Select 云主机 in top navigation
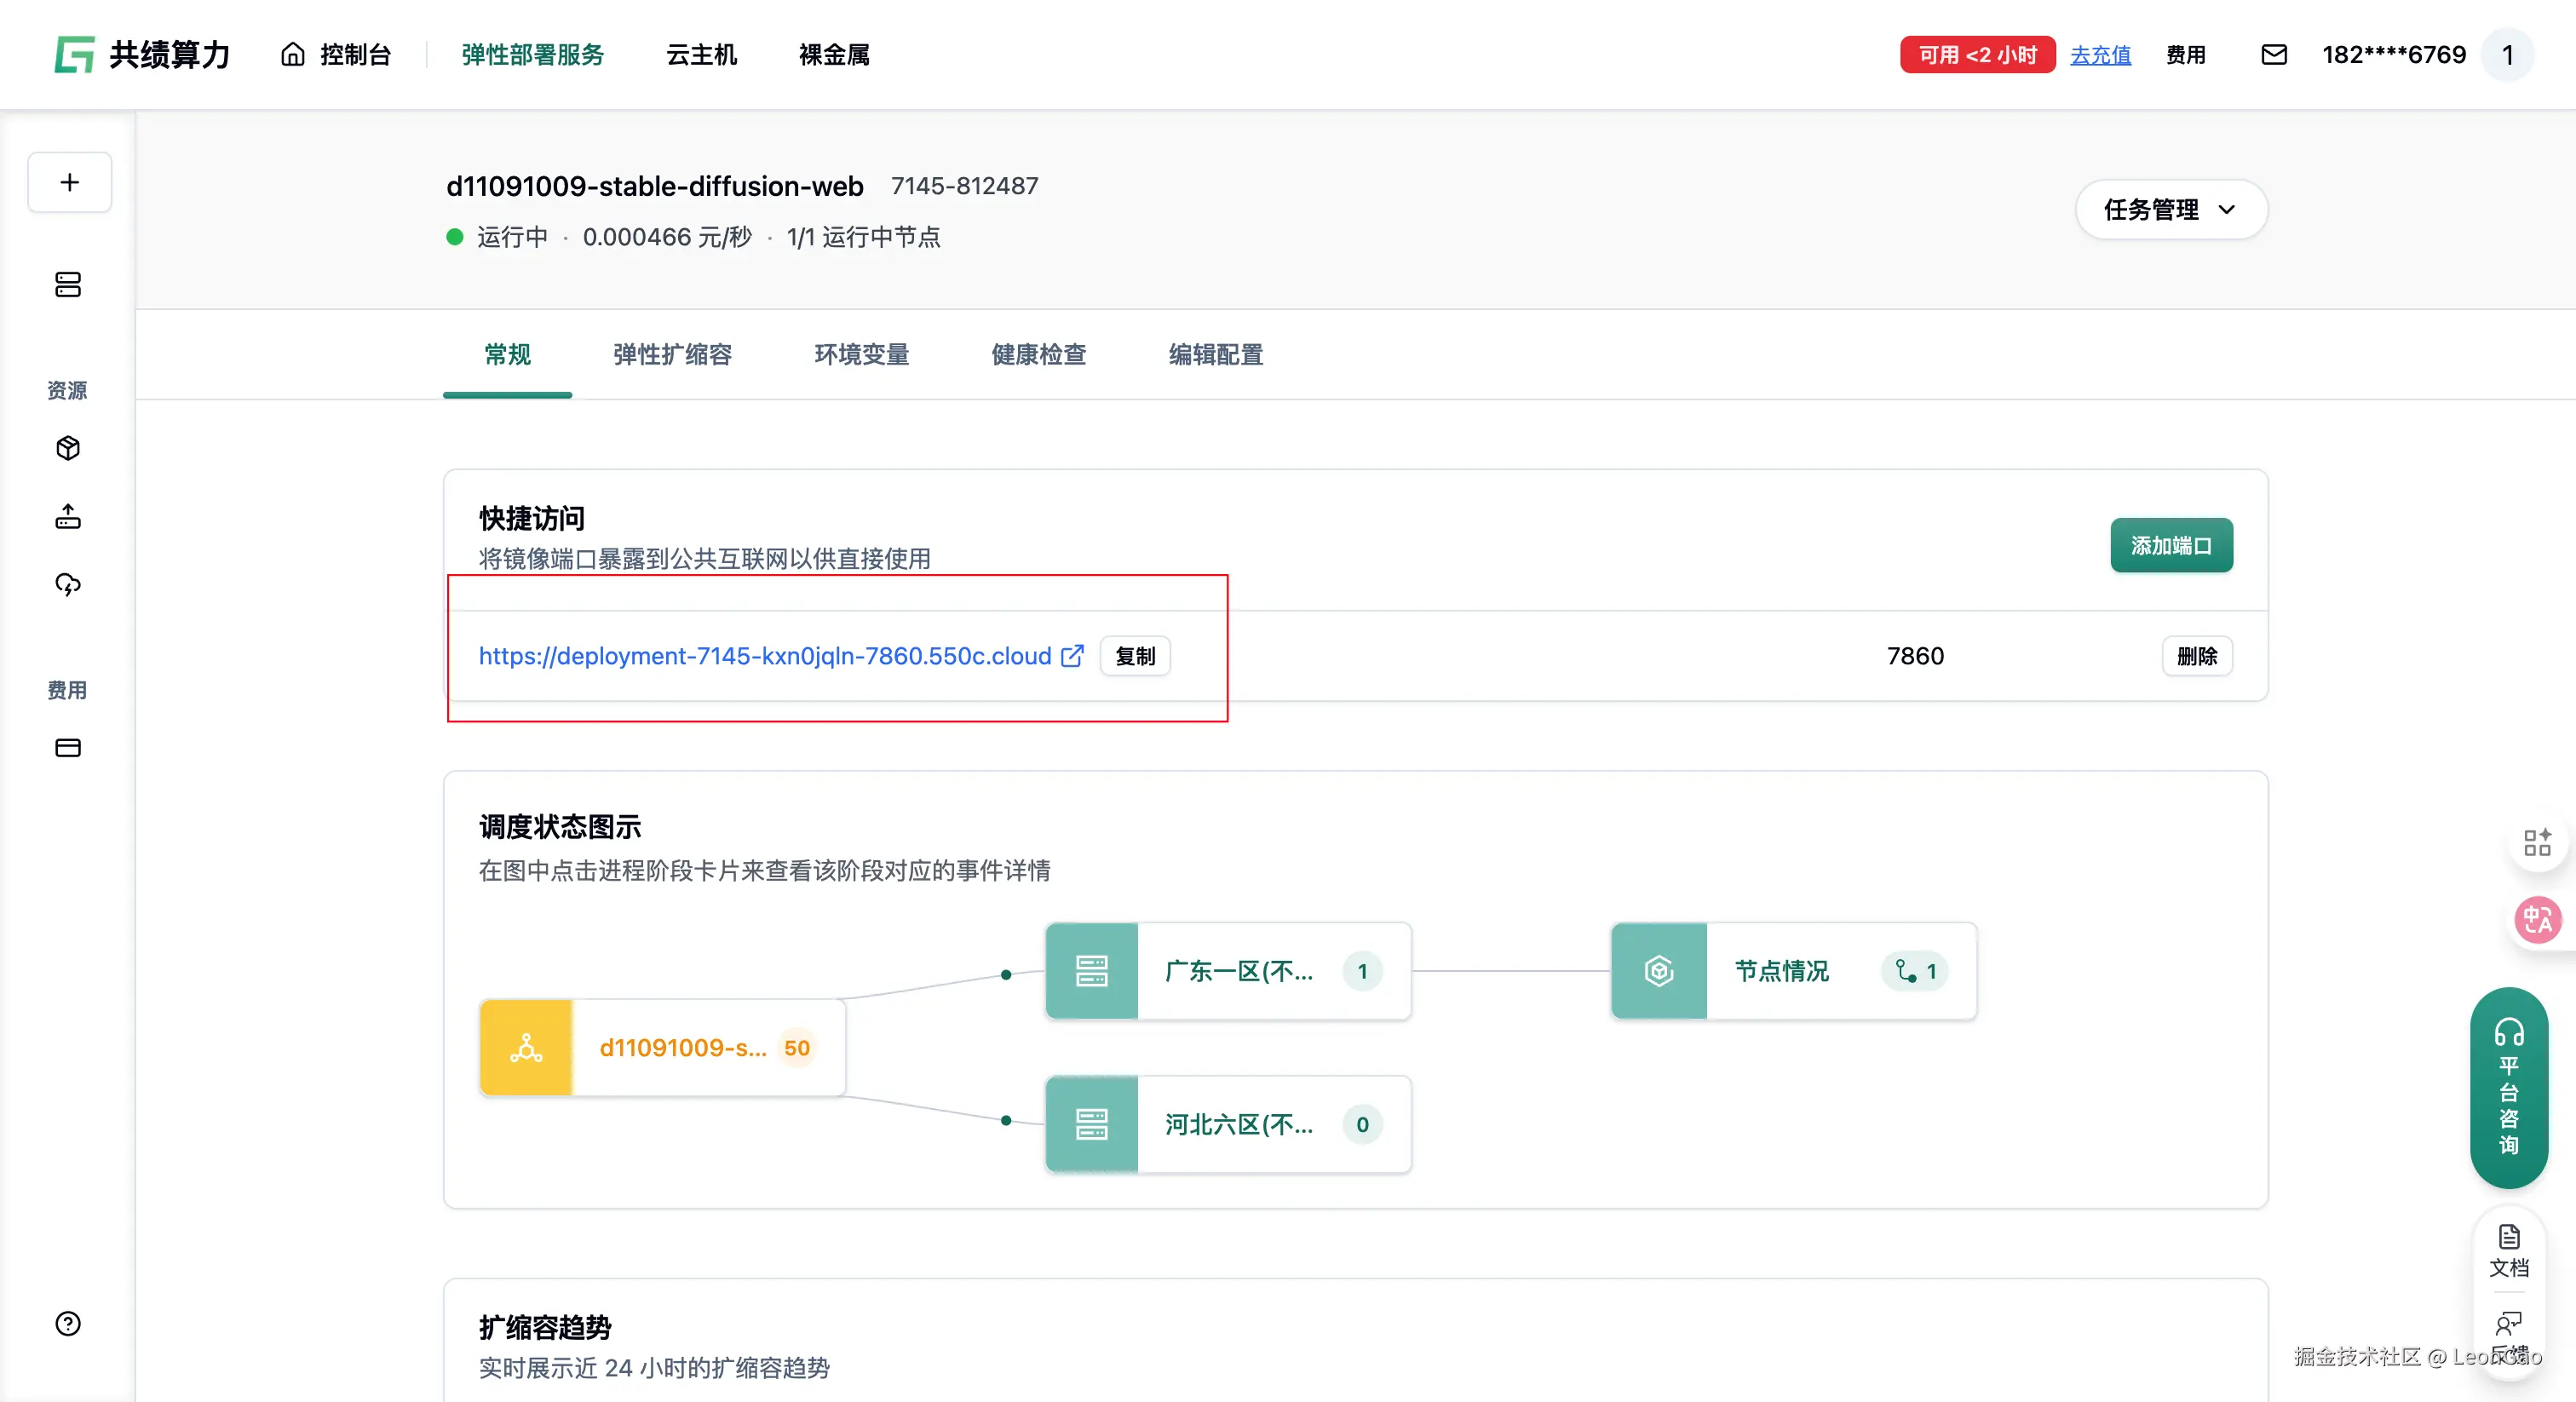 point(701,55)
